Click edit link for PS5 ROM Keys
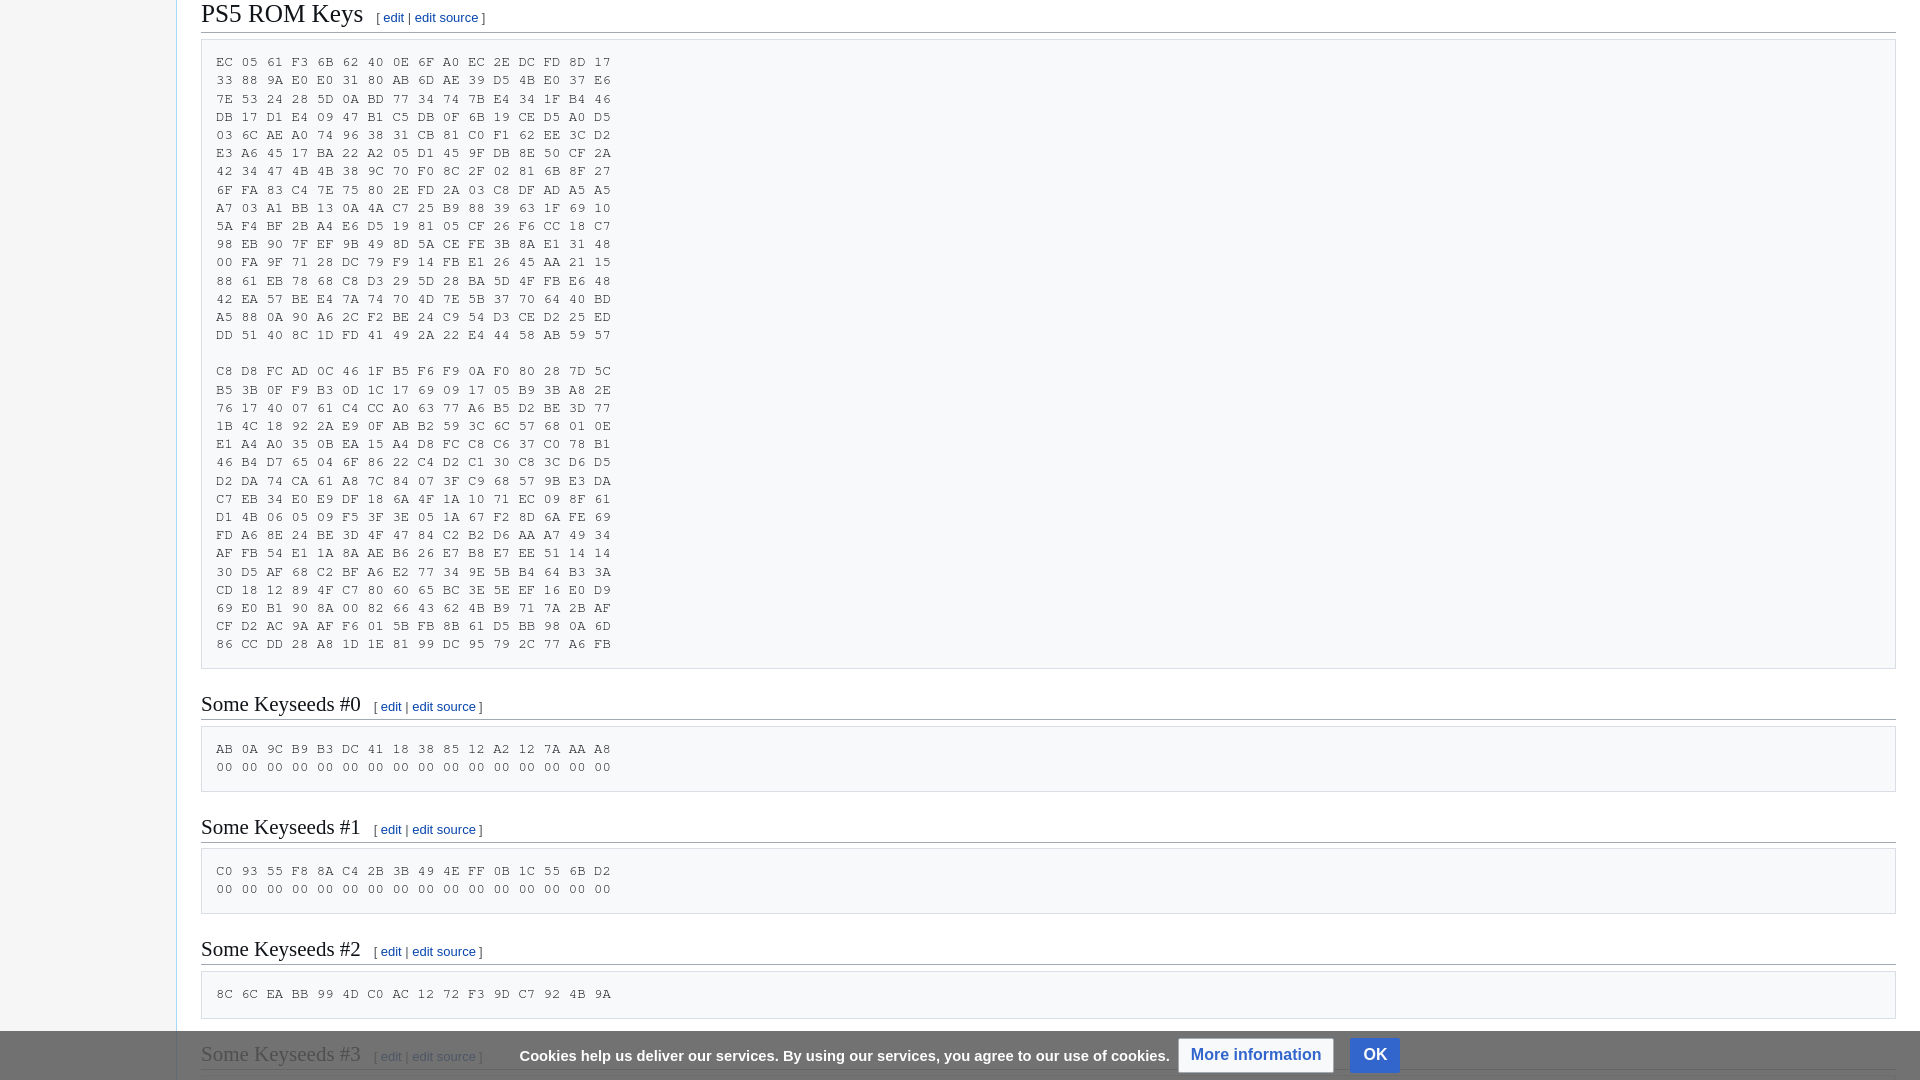Viewport: 1920px width, 1080px height. [x=393, y=18]
